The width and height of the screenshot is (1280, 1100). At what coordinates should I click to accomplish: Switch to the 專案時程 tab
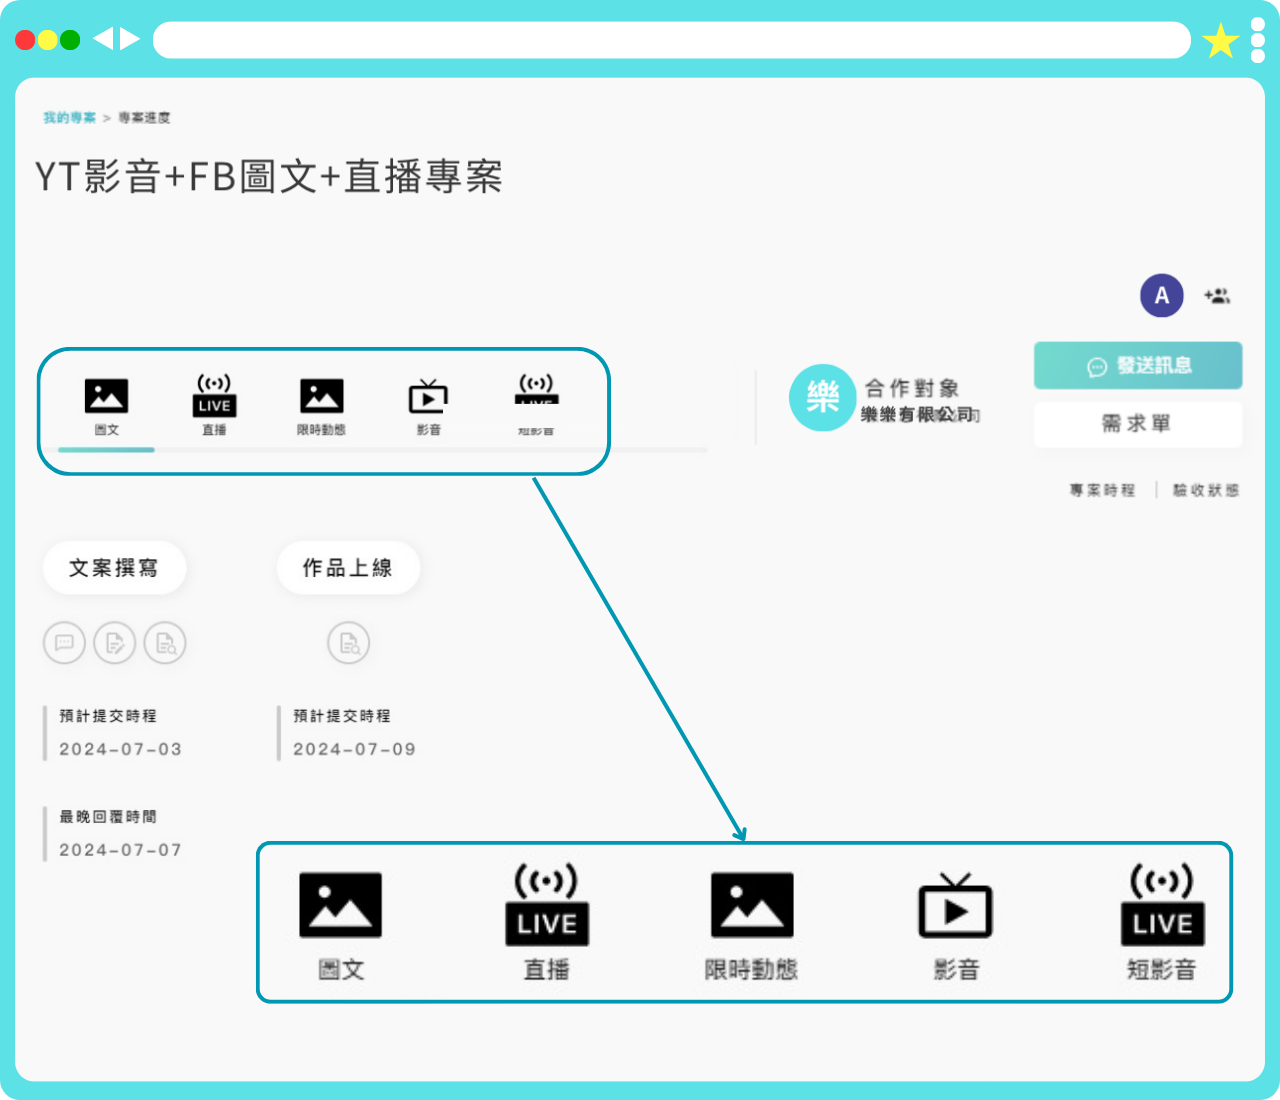pyautogui.click(x=1102, y=490)
